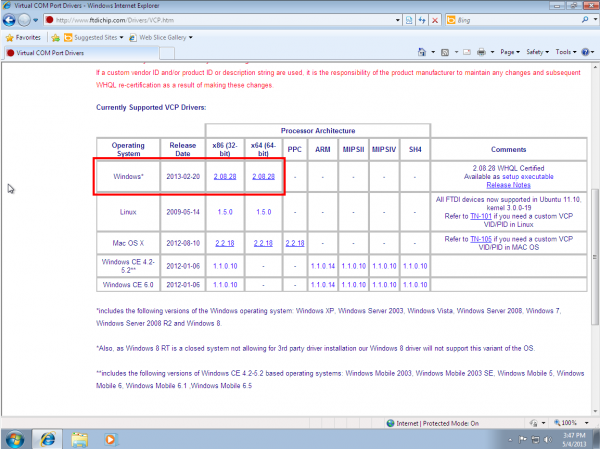Click the Compatibility View icon
This screenshot has height=449, width=600.
(x=409, y=20)
